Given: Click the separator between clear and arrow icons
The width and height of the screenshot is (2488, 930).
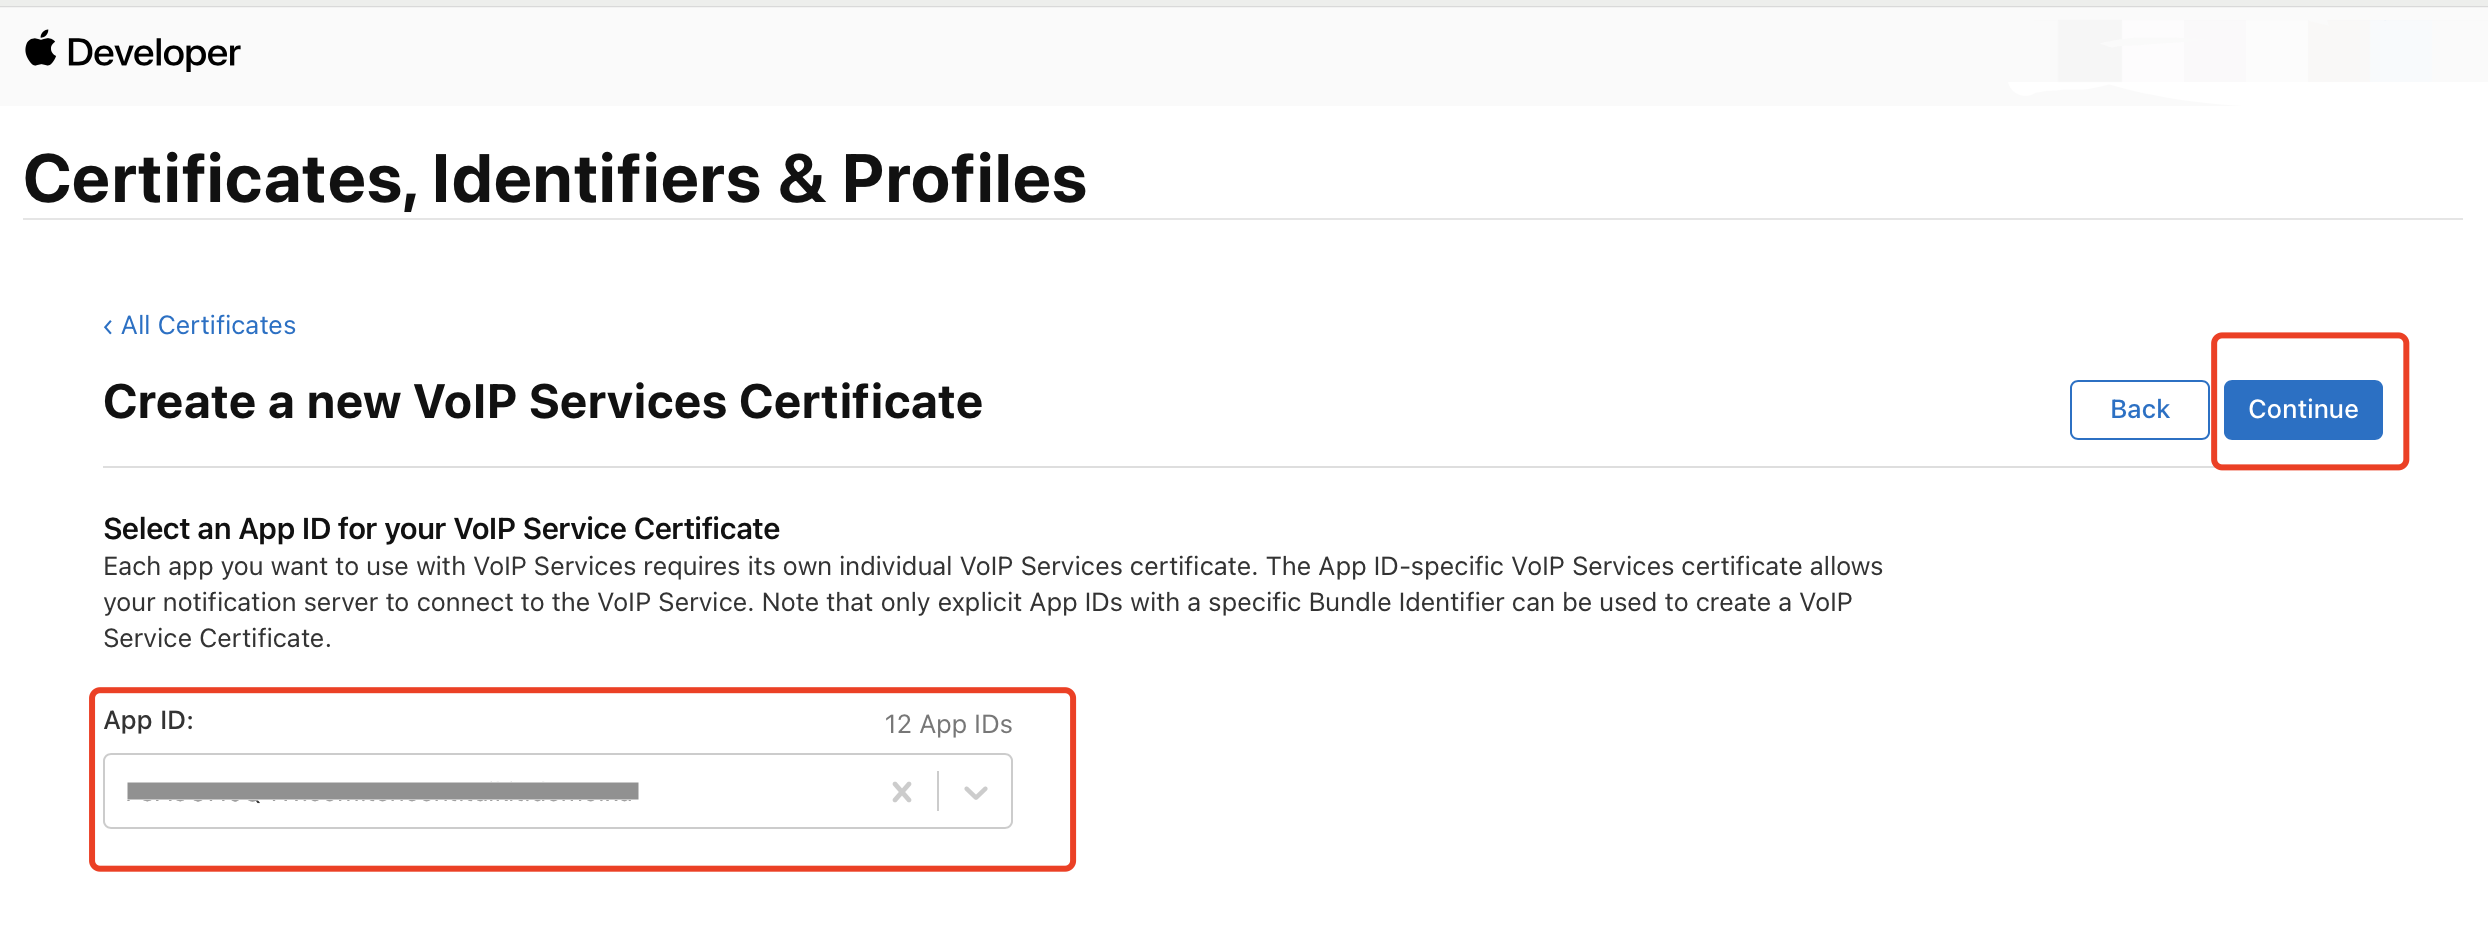Looking at the screenshot, I should [938, 791].
